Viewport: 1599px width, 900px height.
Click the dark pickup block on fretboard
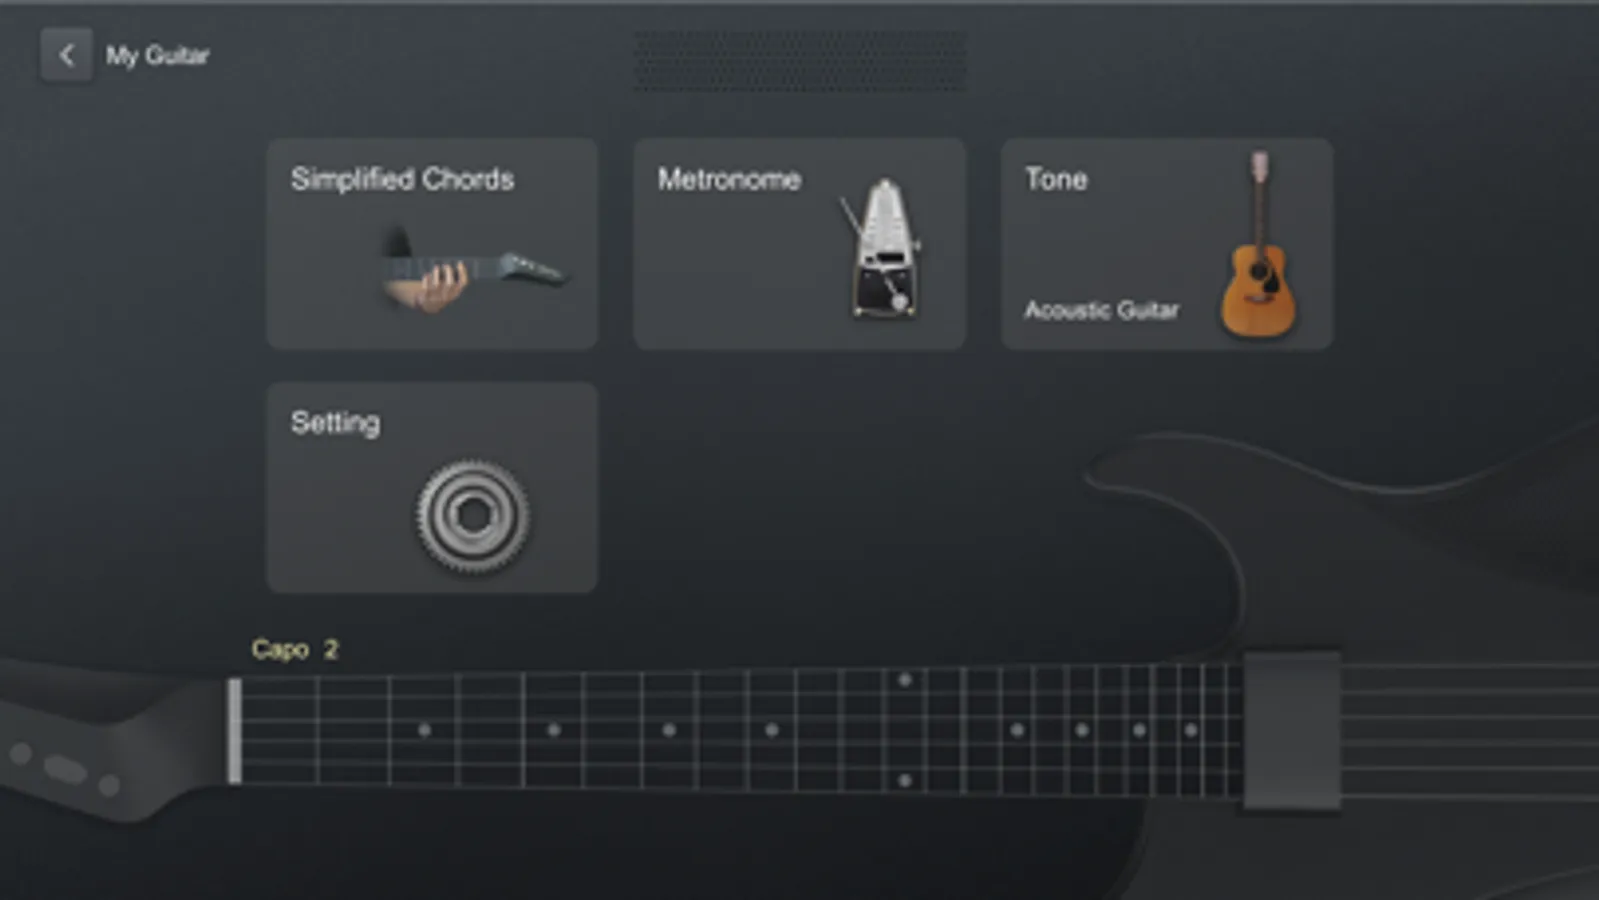[x=1292, y=730]
